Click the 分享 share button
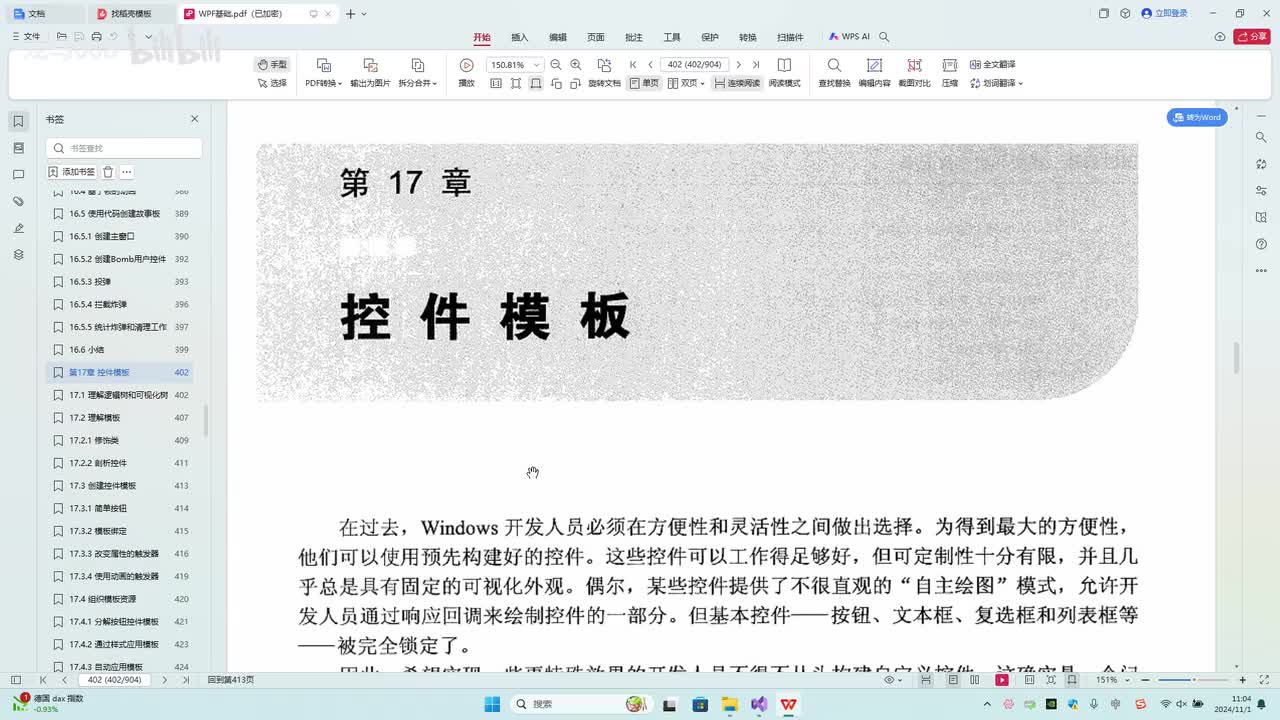Image resolution: width=1280 pixels, height=720 pixels. (x=1252, y=37)
